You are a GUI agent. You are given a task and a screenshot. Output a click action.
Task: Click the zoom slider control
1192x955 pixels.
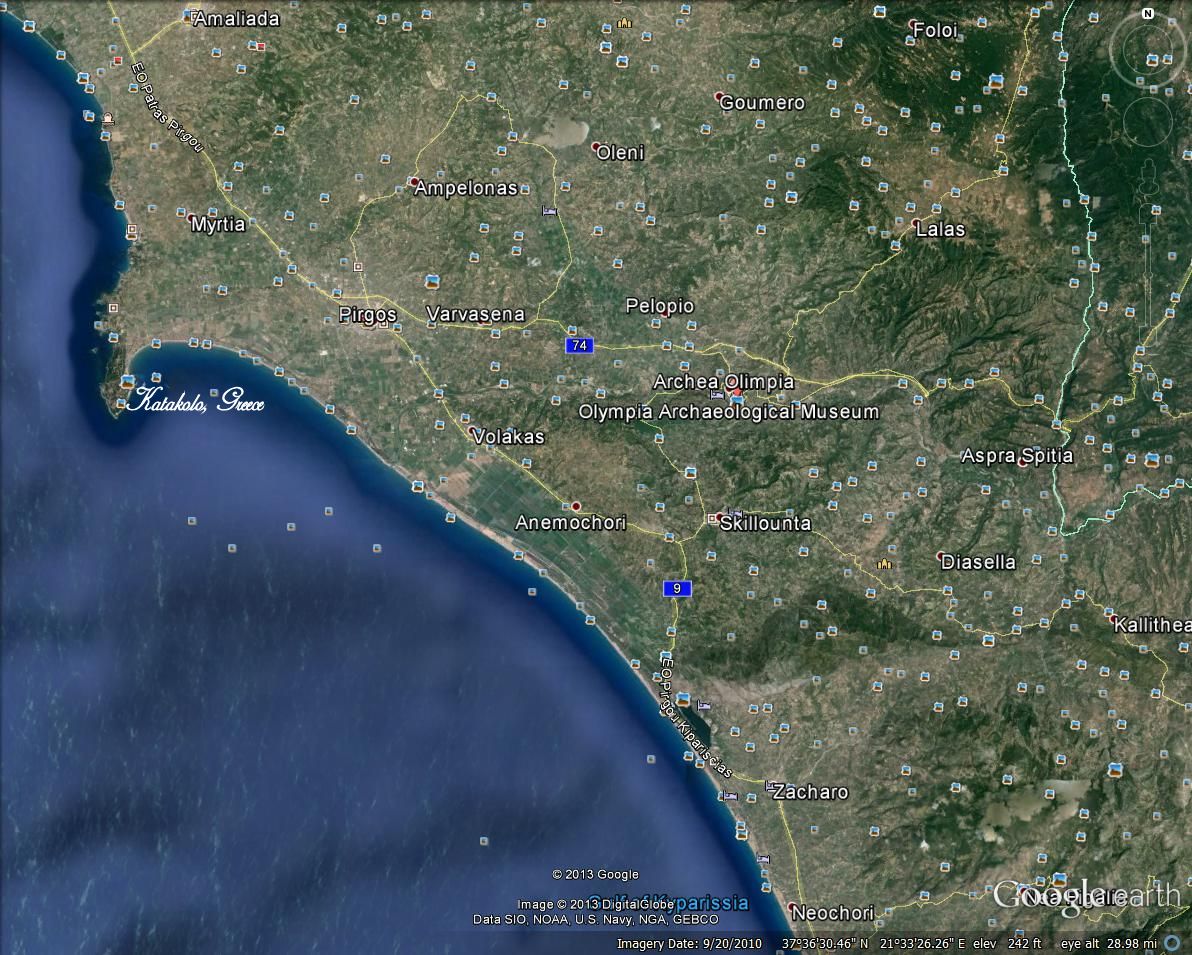(1147, 215)
